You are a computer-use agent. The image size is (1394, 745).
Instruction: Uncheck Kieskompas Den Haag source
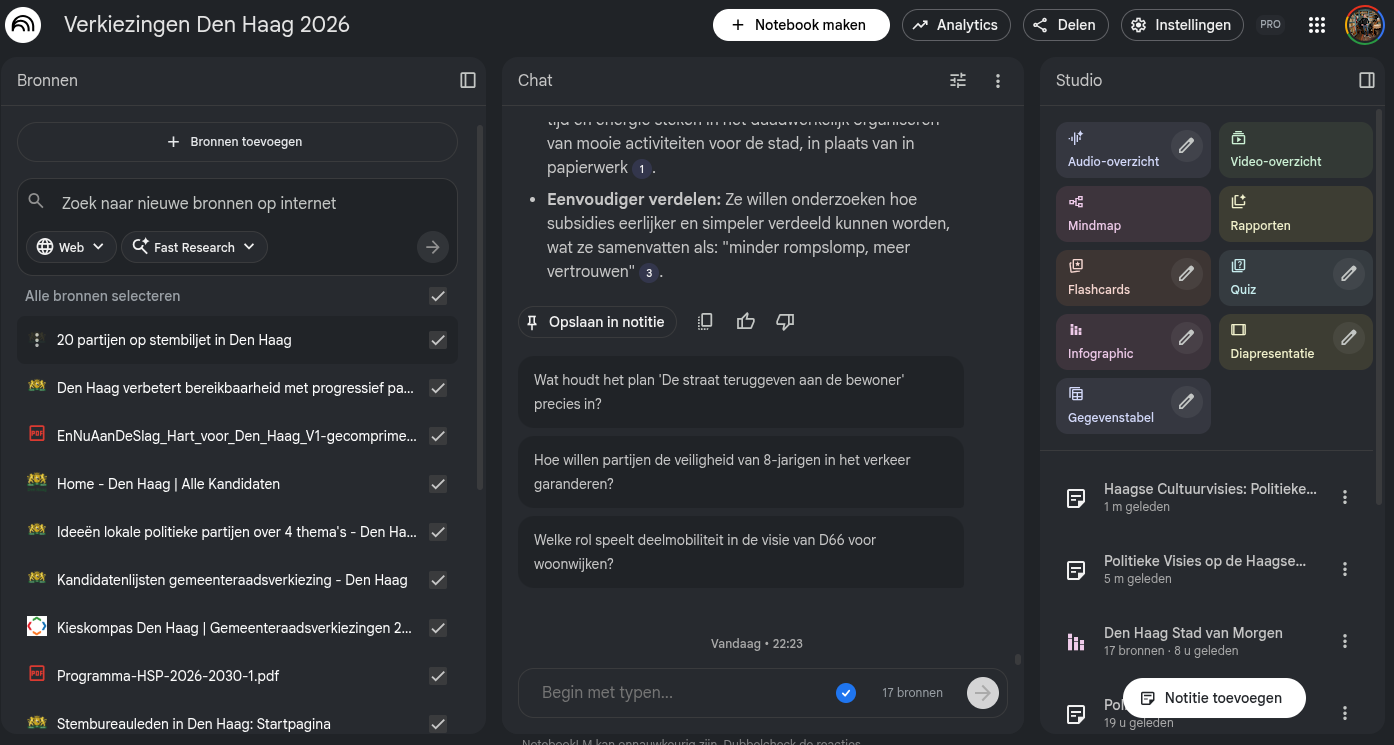click(x=437, y=628)
